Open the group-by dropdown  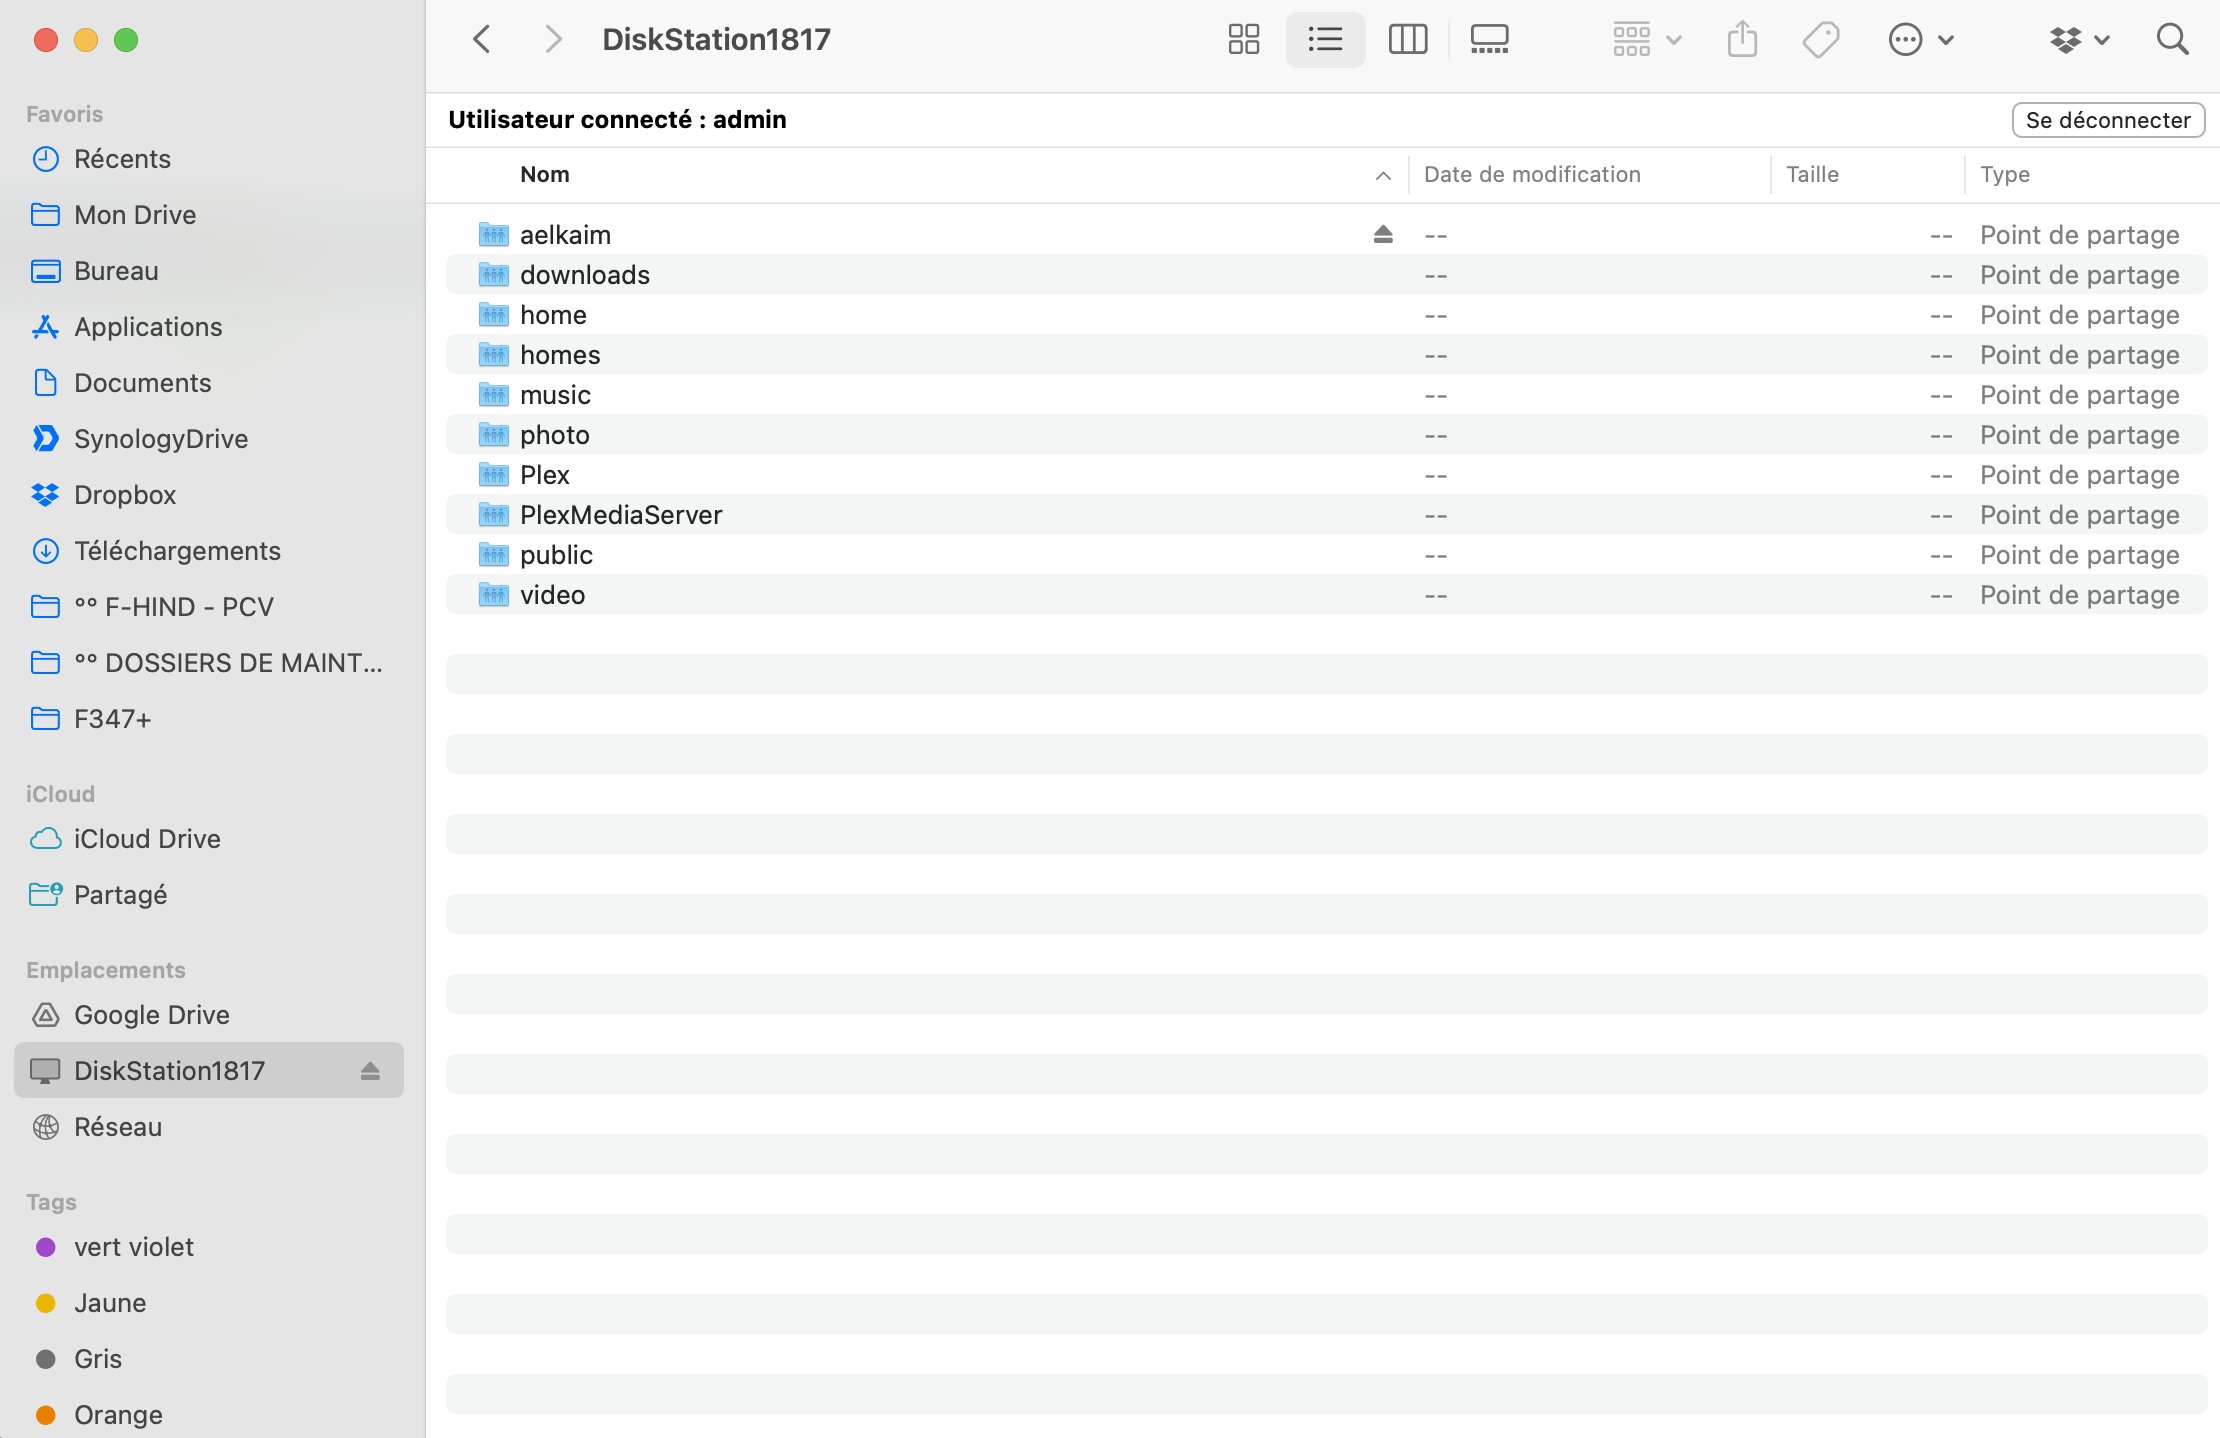pyautogui.click(x=1646, y=40)
